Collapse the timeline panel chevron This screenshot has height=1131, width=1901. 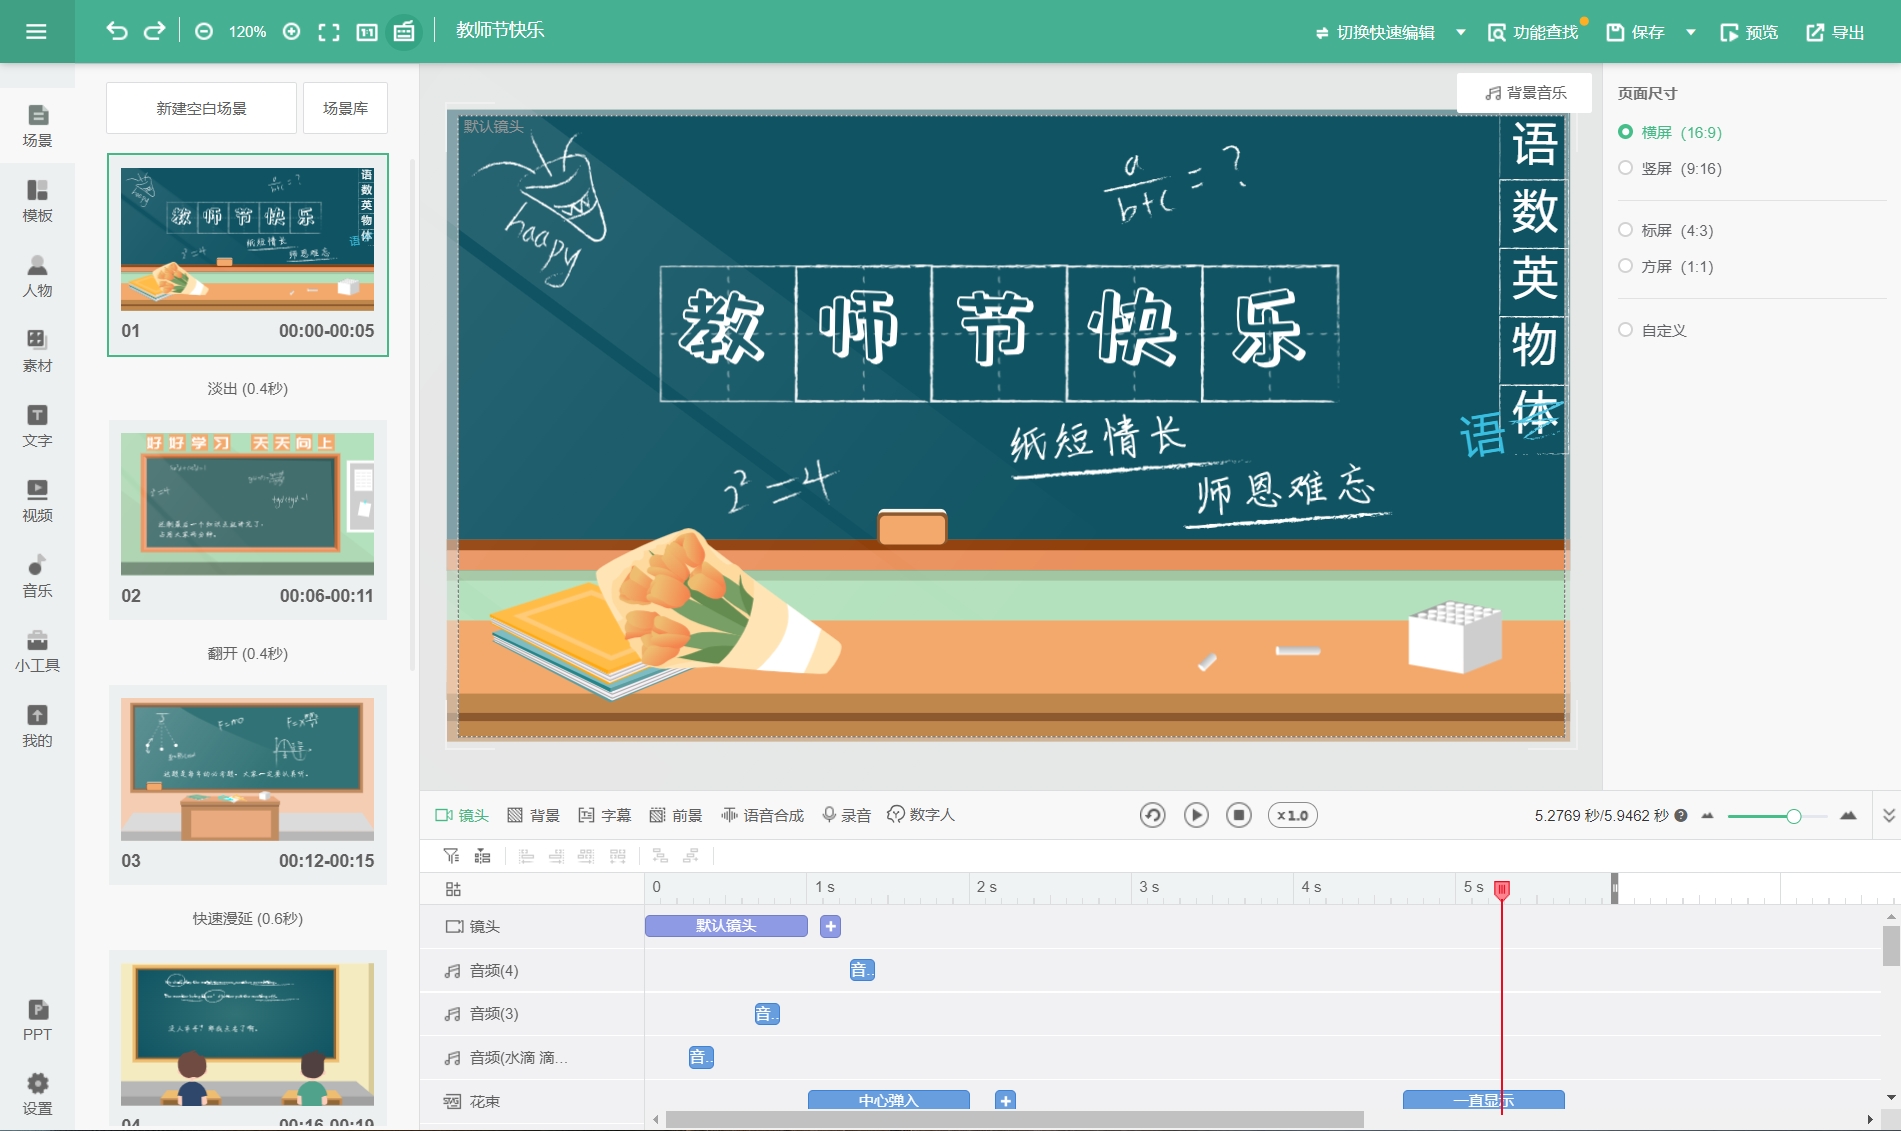click(1888, 815)
